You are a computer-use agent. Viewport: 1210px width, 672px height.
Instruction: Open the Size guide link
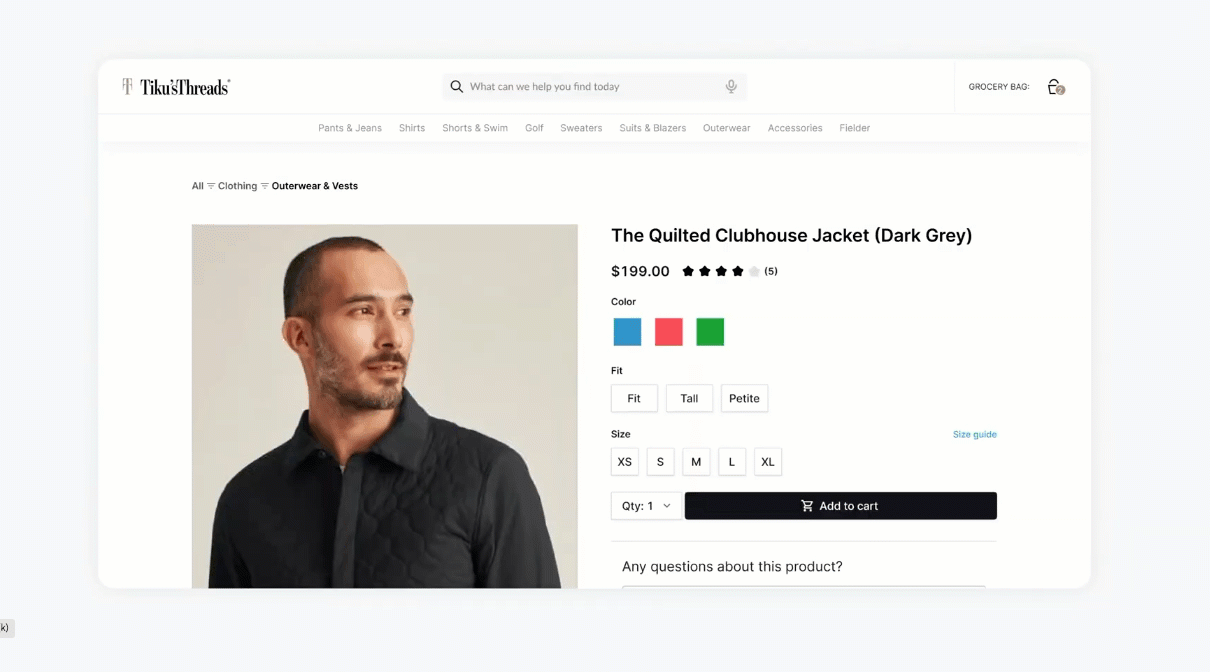point(974,434)
